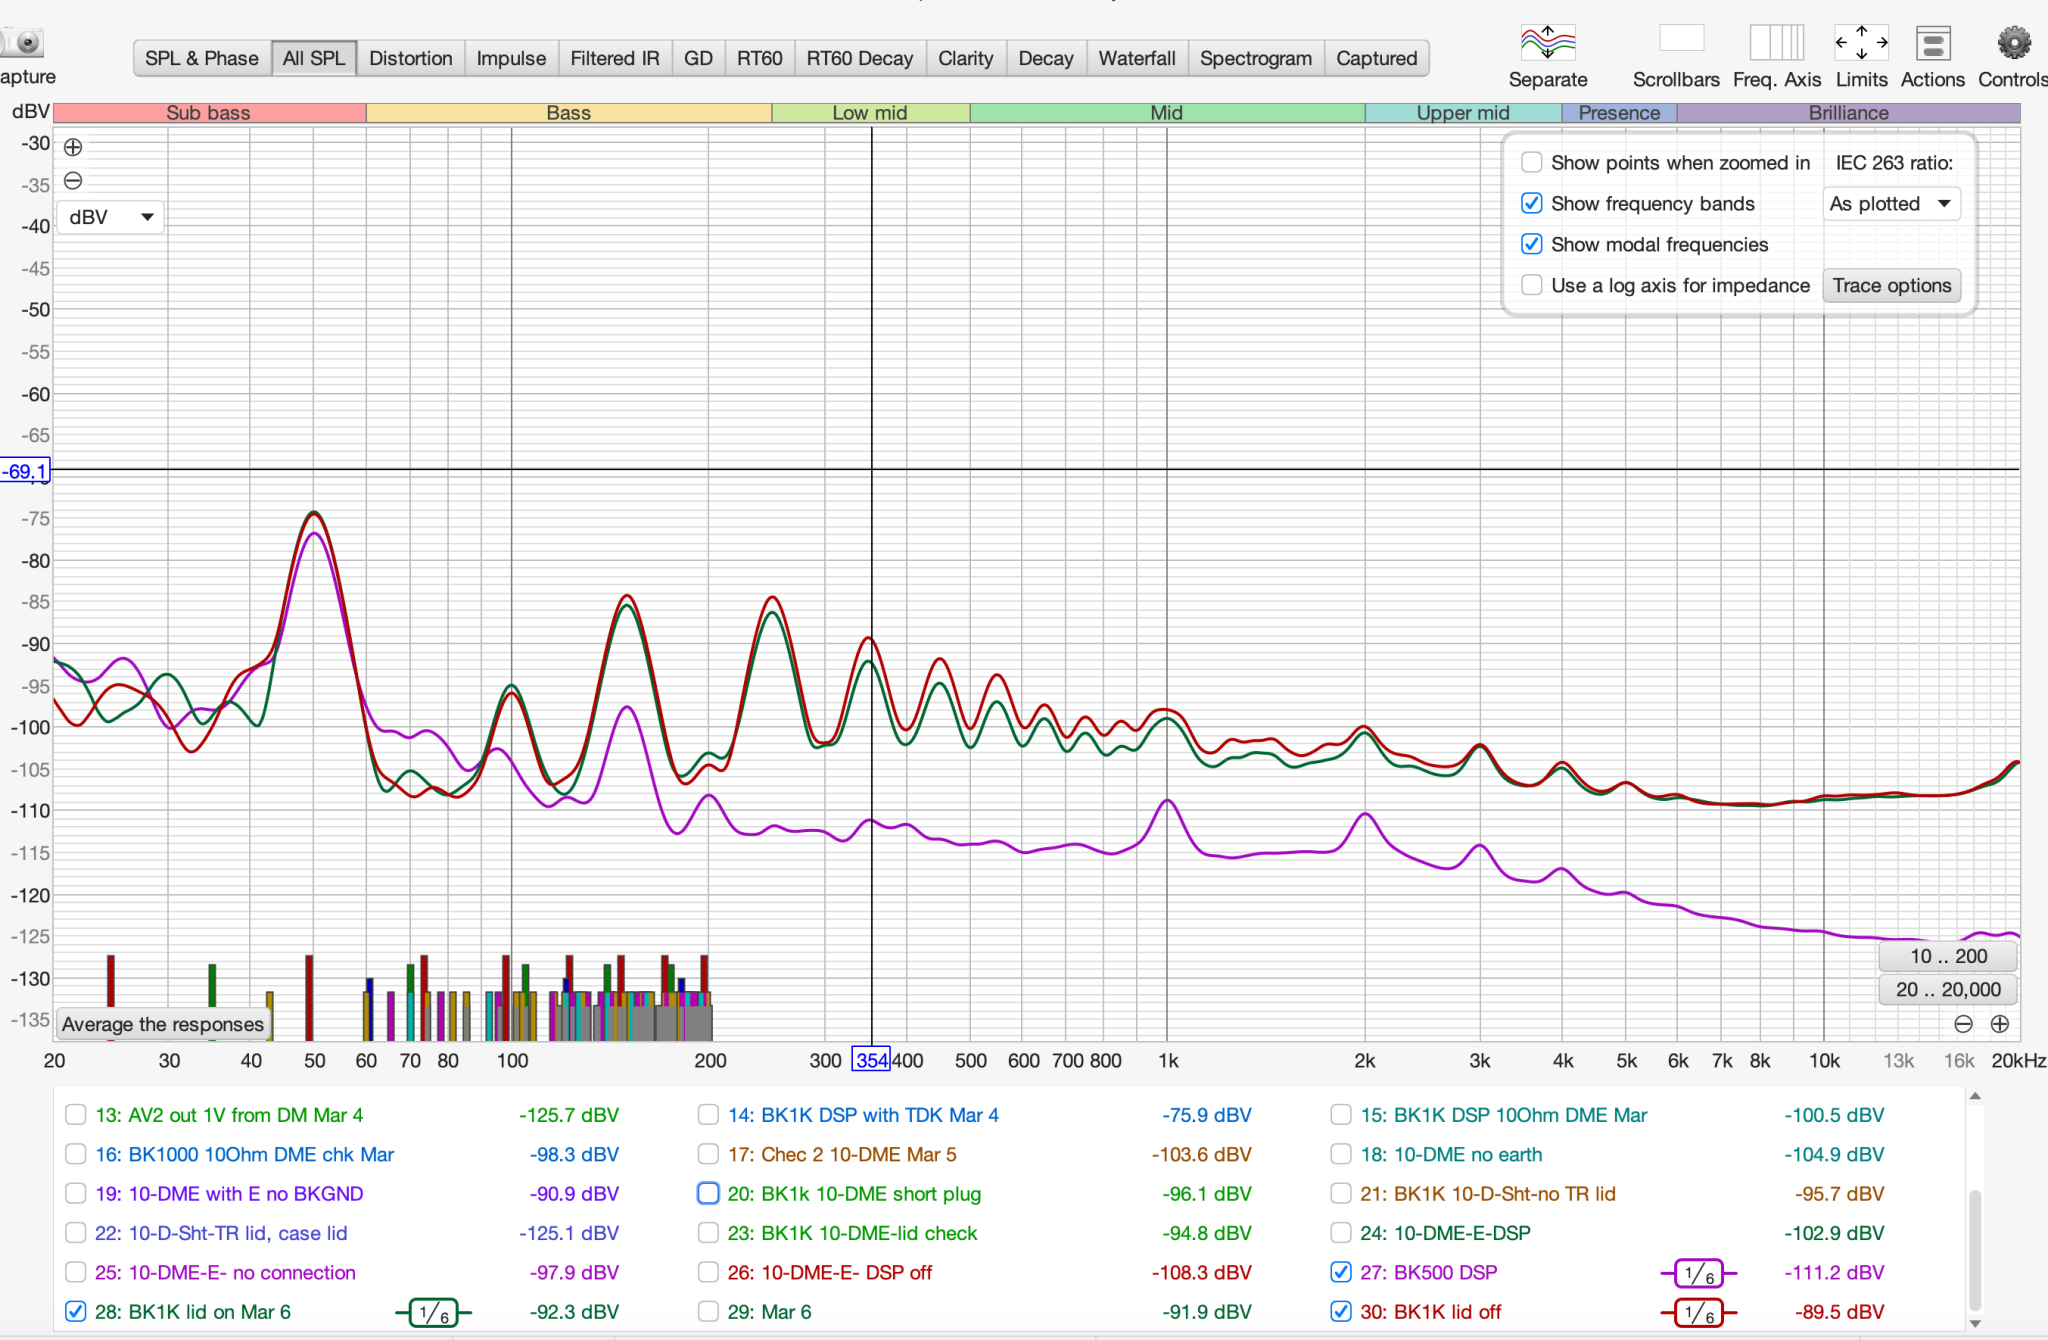This screenshot has width=2048, height=1340.
Task: Uncheck trace 27: BK500 DSP
Action: pos(1341,1272)
